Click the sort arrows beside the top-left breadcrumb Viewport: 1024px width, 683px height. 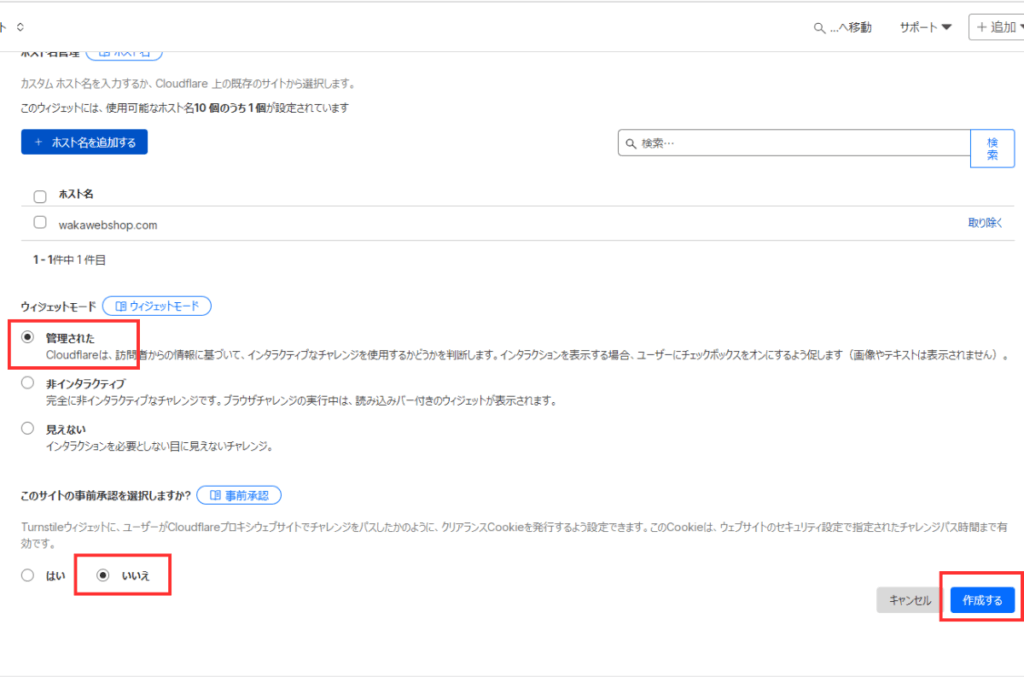click(19, 28)
